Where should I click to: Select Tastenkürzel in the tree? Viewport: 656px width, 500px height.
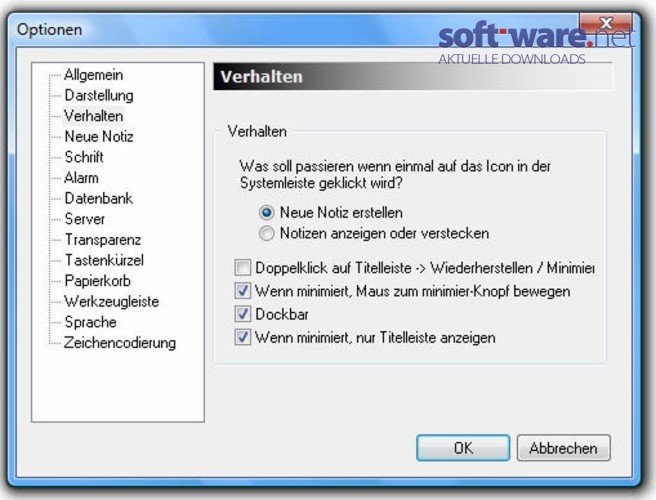(x=104, y=260)
